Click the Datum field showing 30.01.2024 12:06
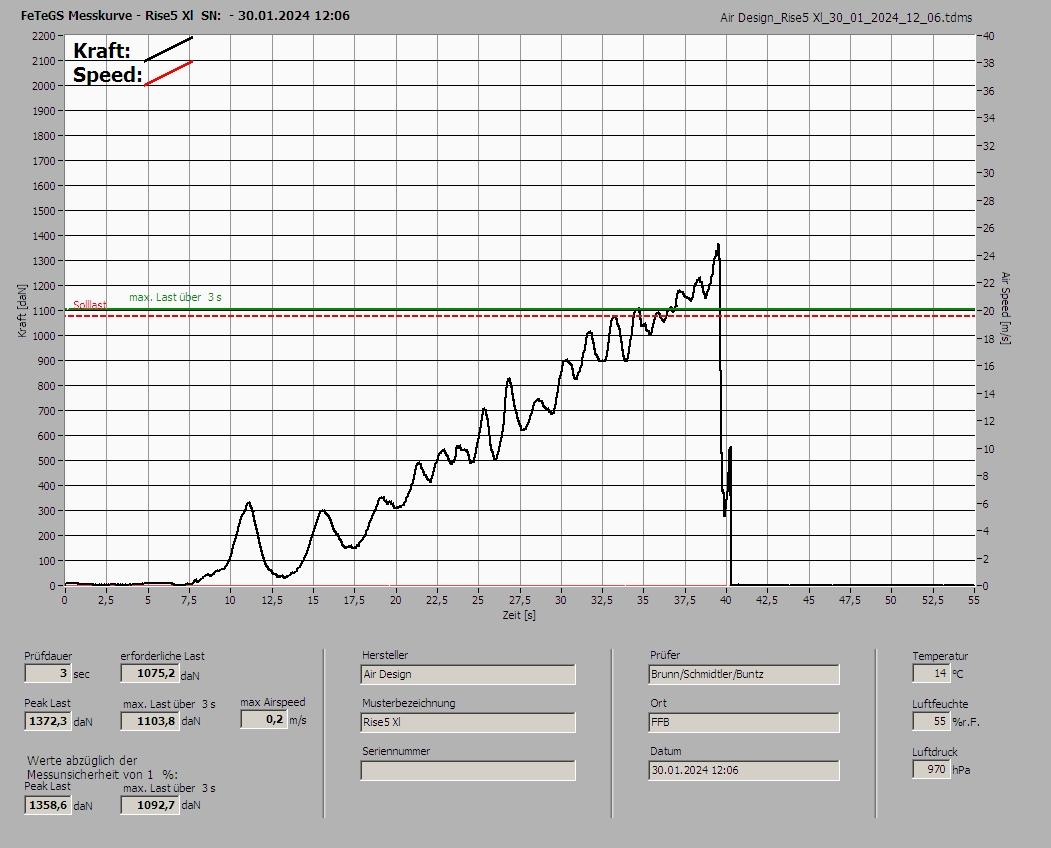 743,770
